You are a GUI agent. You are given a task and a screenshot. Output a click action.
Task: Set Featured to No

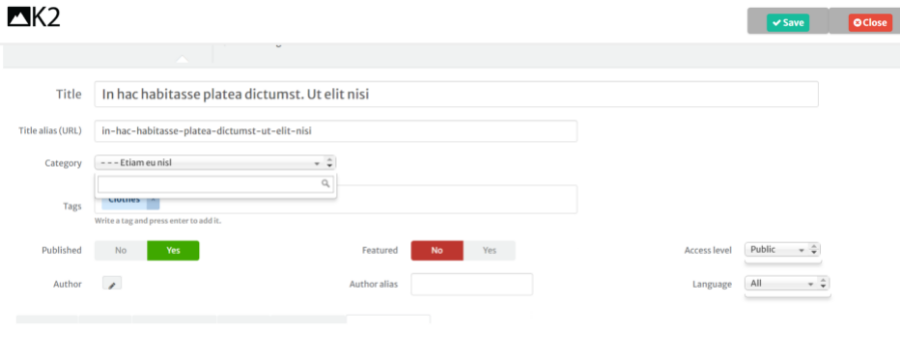437,250
